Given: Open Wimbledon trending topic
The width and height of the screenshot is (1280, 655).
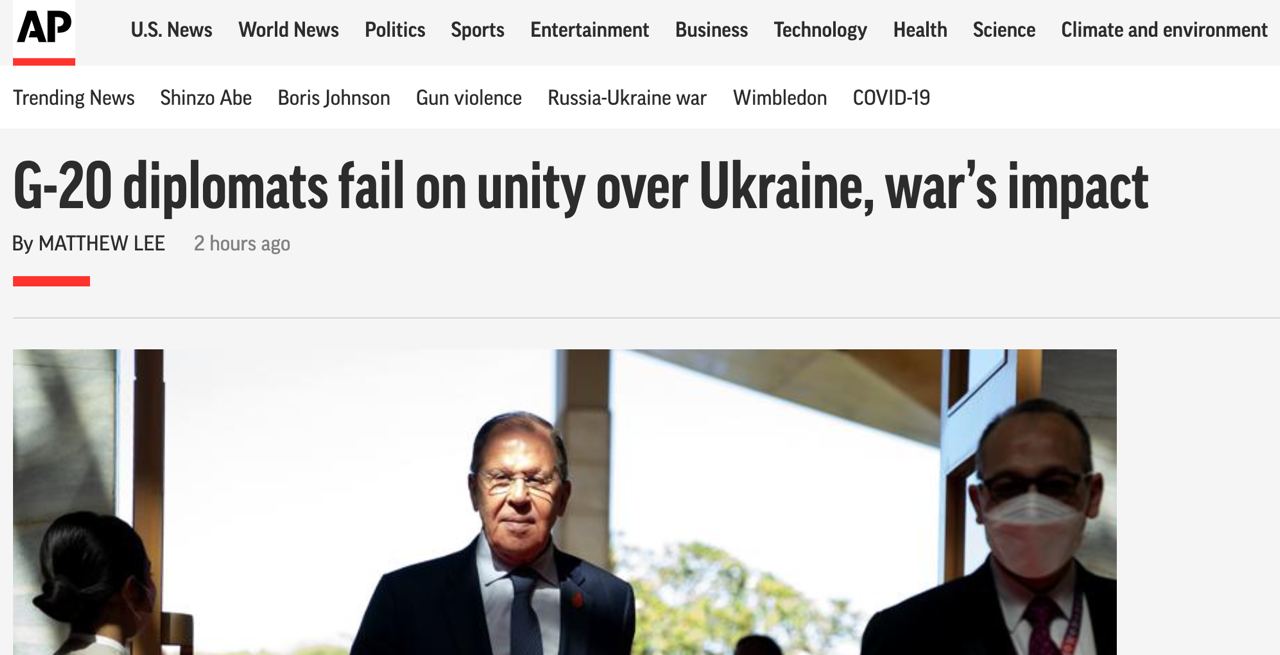Looking at the screenshot, I should click(780, 98).
